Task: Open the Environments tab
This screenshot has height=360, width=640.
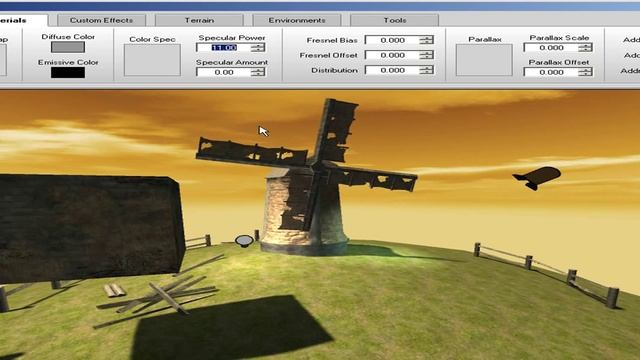Action: [x=297, y=20]
